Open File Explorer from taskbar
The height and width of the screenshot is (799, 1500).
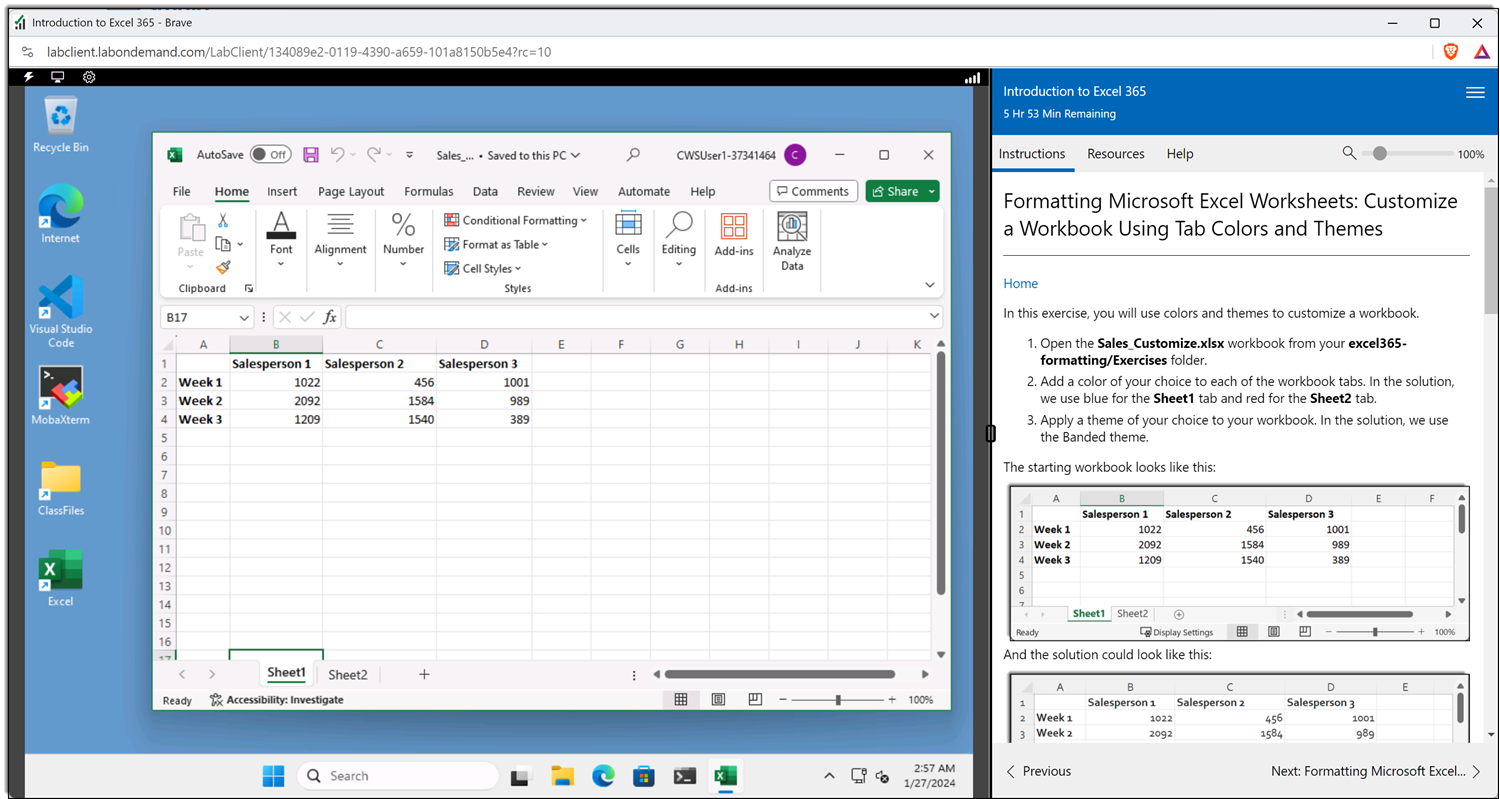562,776
